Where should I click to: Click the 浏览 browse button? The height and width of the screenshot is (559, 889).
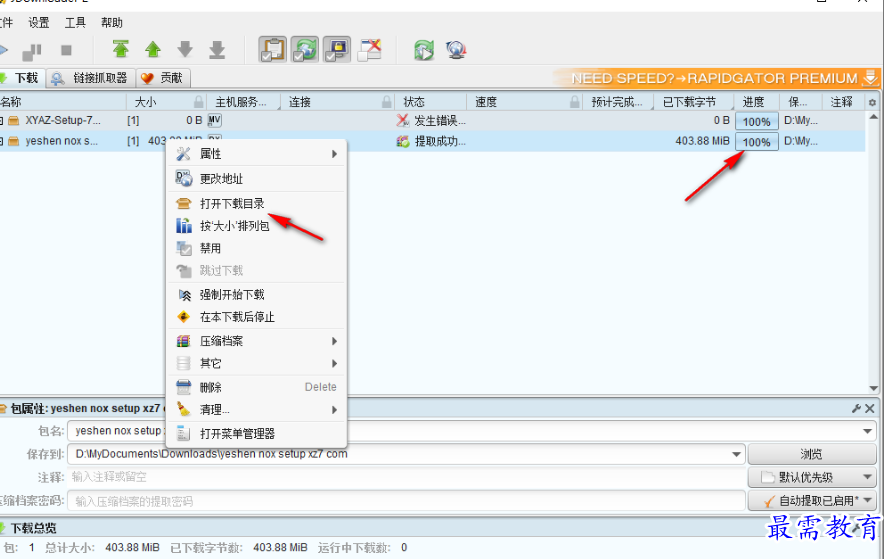pyautogui.click(x=811, y=454)
